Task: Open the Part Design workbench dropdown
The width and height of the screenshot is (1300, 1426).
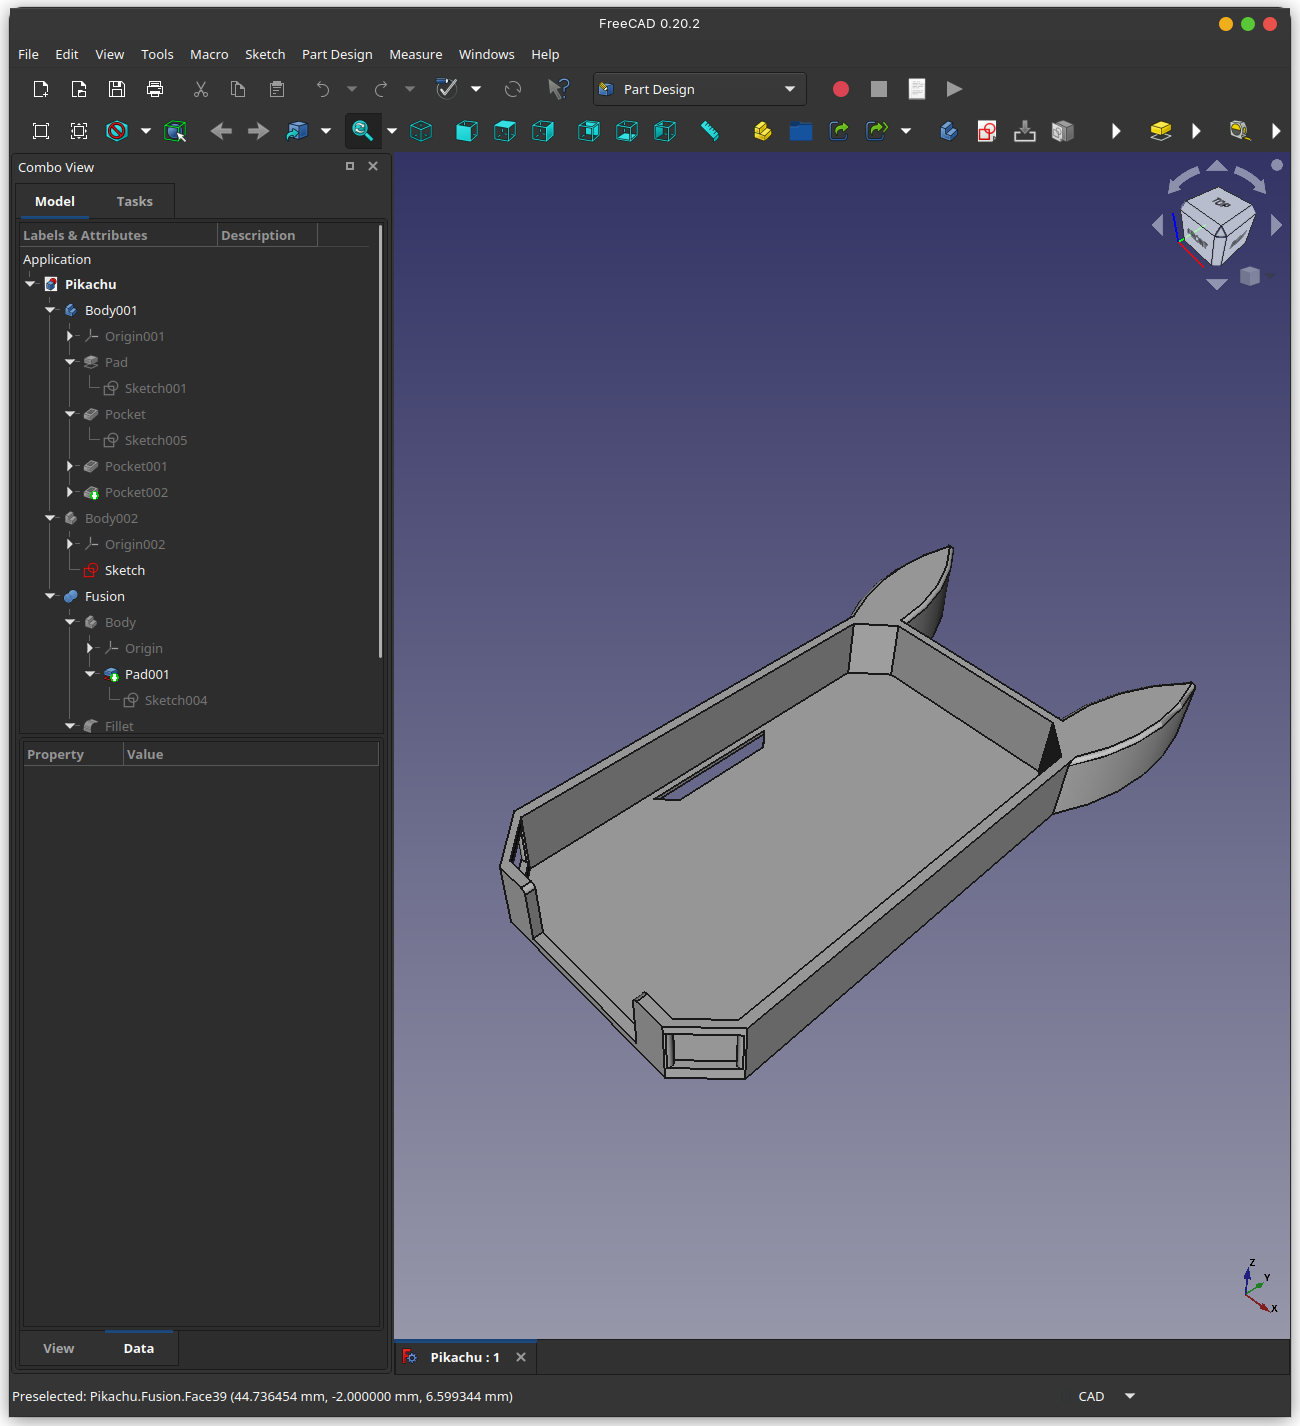Action: (x=699, y=89)
